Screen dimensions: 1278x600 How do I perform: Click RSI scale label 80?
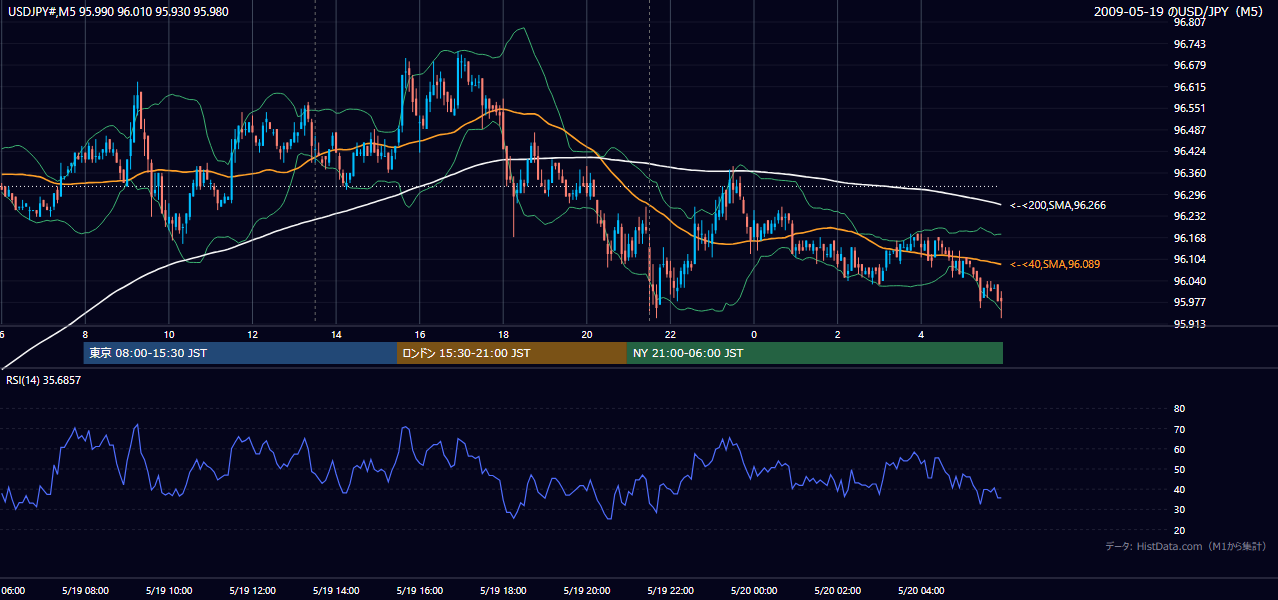click(x=1179, y=409)
